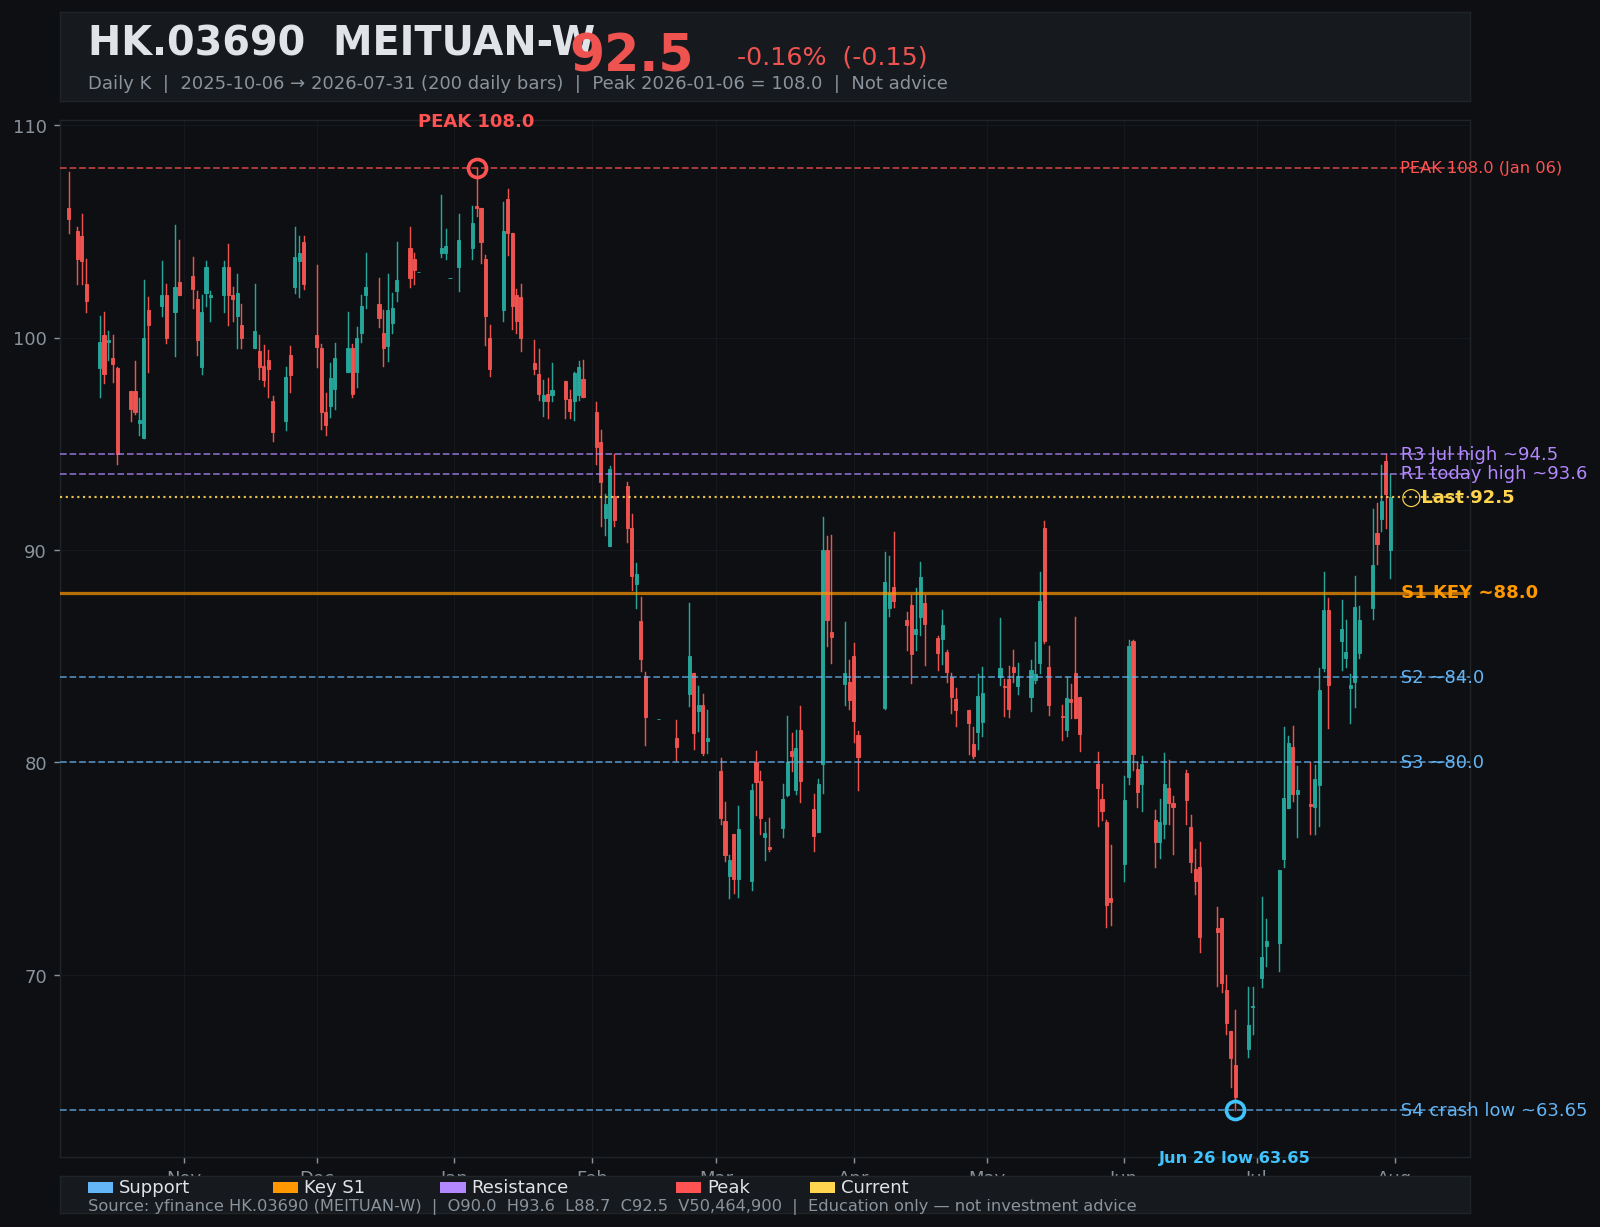Click the "S2 ~84.0" support label

[1442, 678]
